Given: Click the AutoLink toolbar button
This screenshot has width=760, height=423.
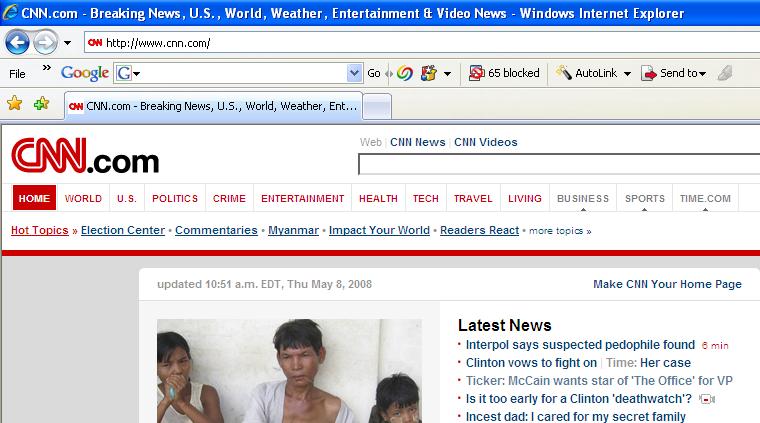Looking at the screenshot, I should [x=593, y=73].
